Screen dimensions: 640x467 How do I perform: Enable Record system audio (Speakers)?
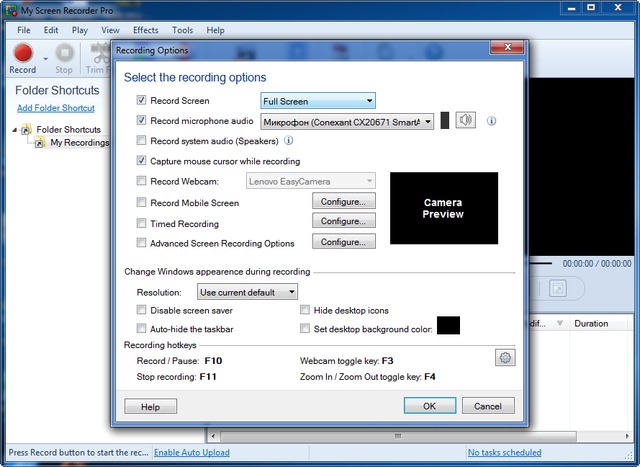pos(141,141)
